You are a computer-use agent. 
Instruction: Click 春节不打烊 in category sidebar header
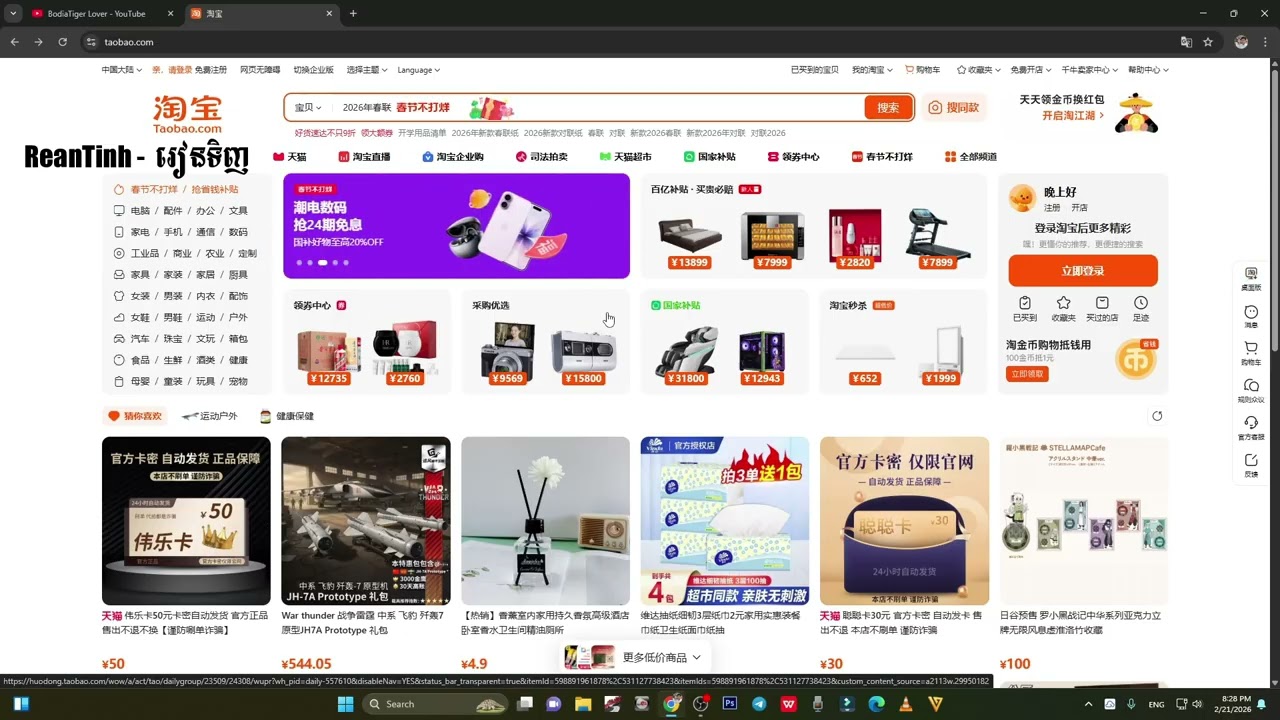154,189
